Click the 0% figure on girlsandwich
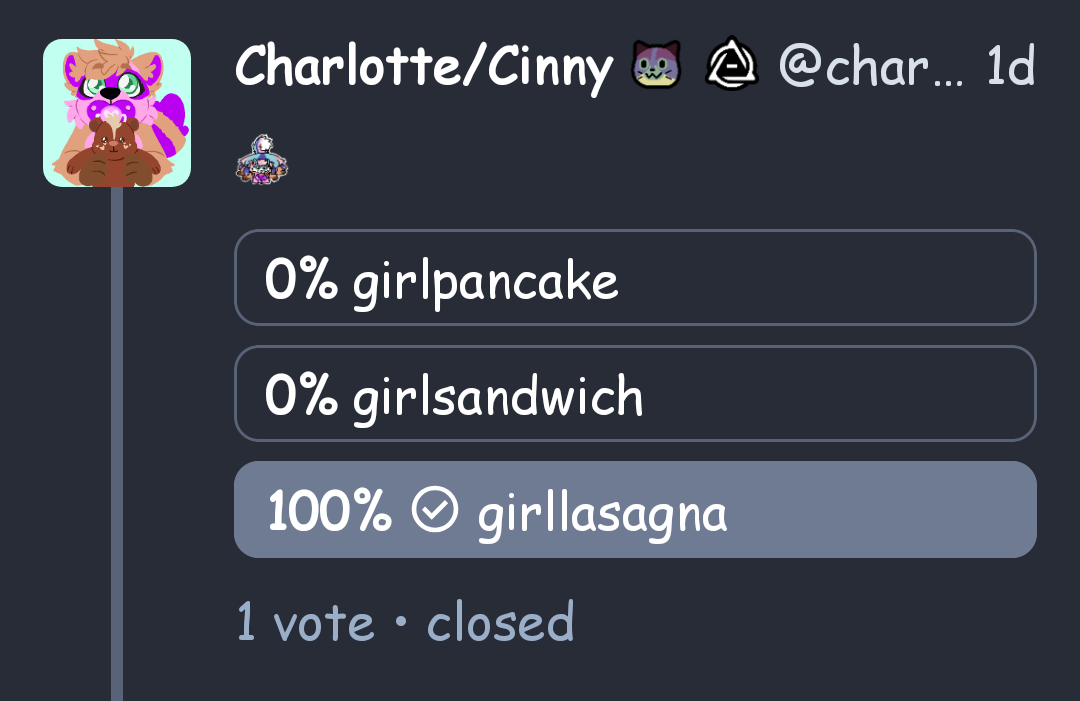 300,397
